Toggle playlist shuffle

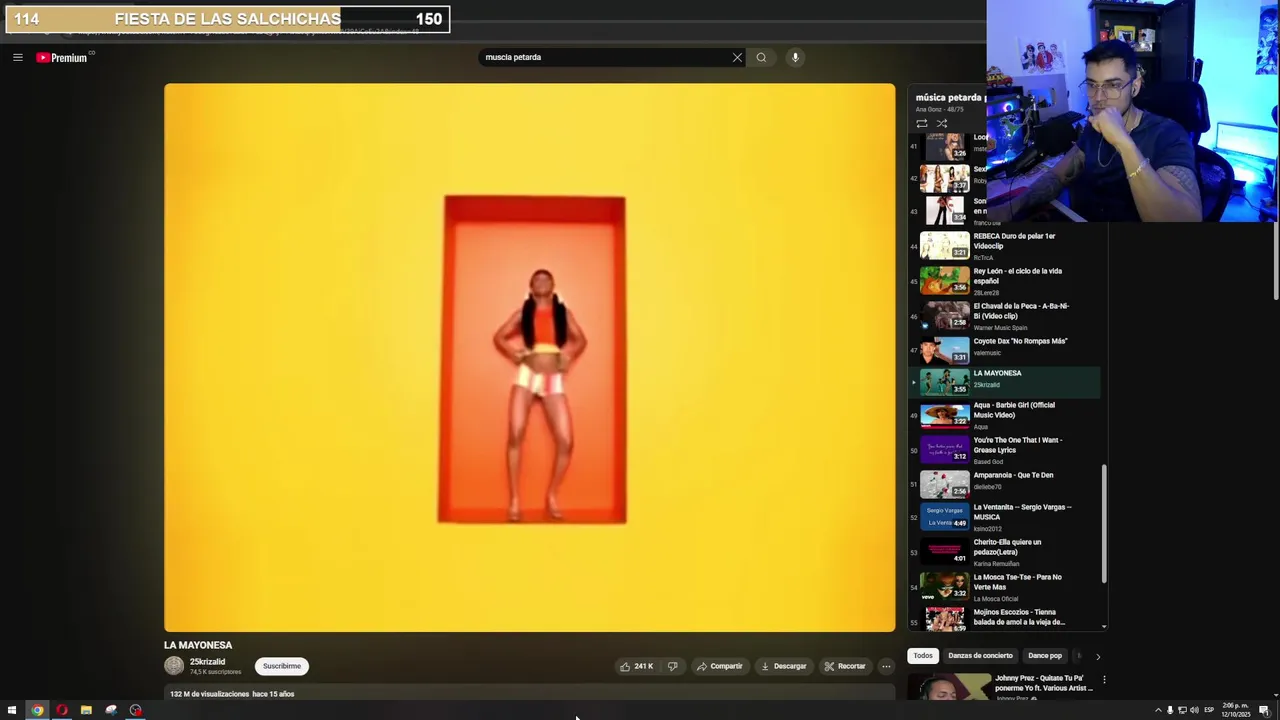(942, 123)
